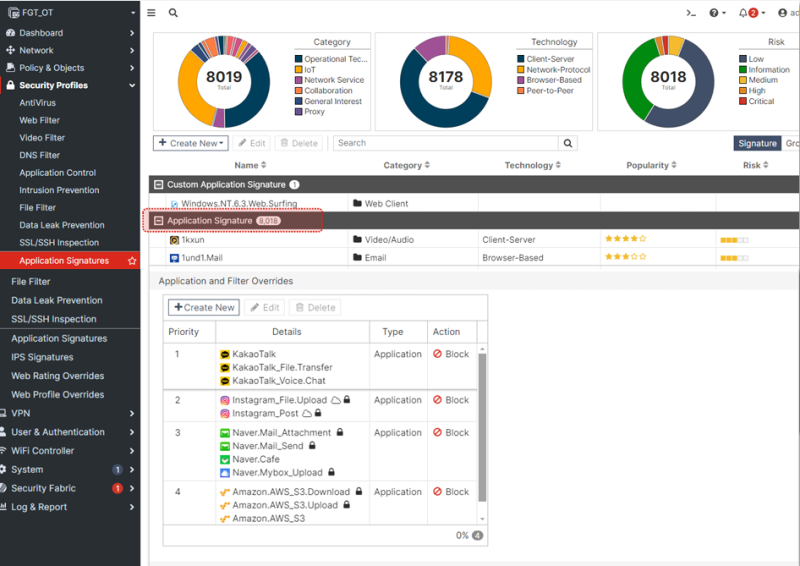Click the Windows.NT.6.3.Web.Surfing signature icon
Image resolution: width=800 pixels, height=566 pixels.
174,204
